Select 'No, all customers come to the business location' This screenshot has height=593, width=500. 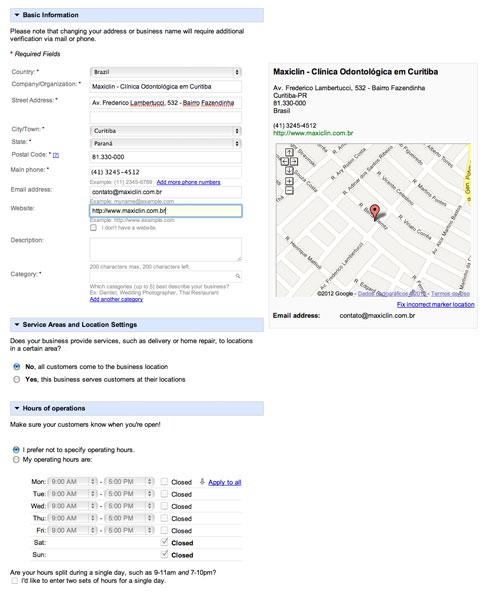coord(17,366)
